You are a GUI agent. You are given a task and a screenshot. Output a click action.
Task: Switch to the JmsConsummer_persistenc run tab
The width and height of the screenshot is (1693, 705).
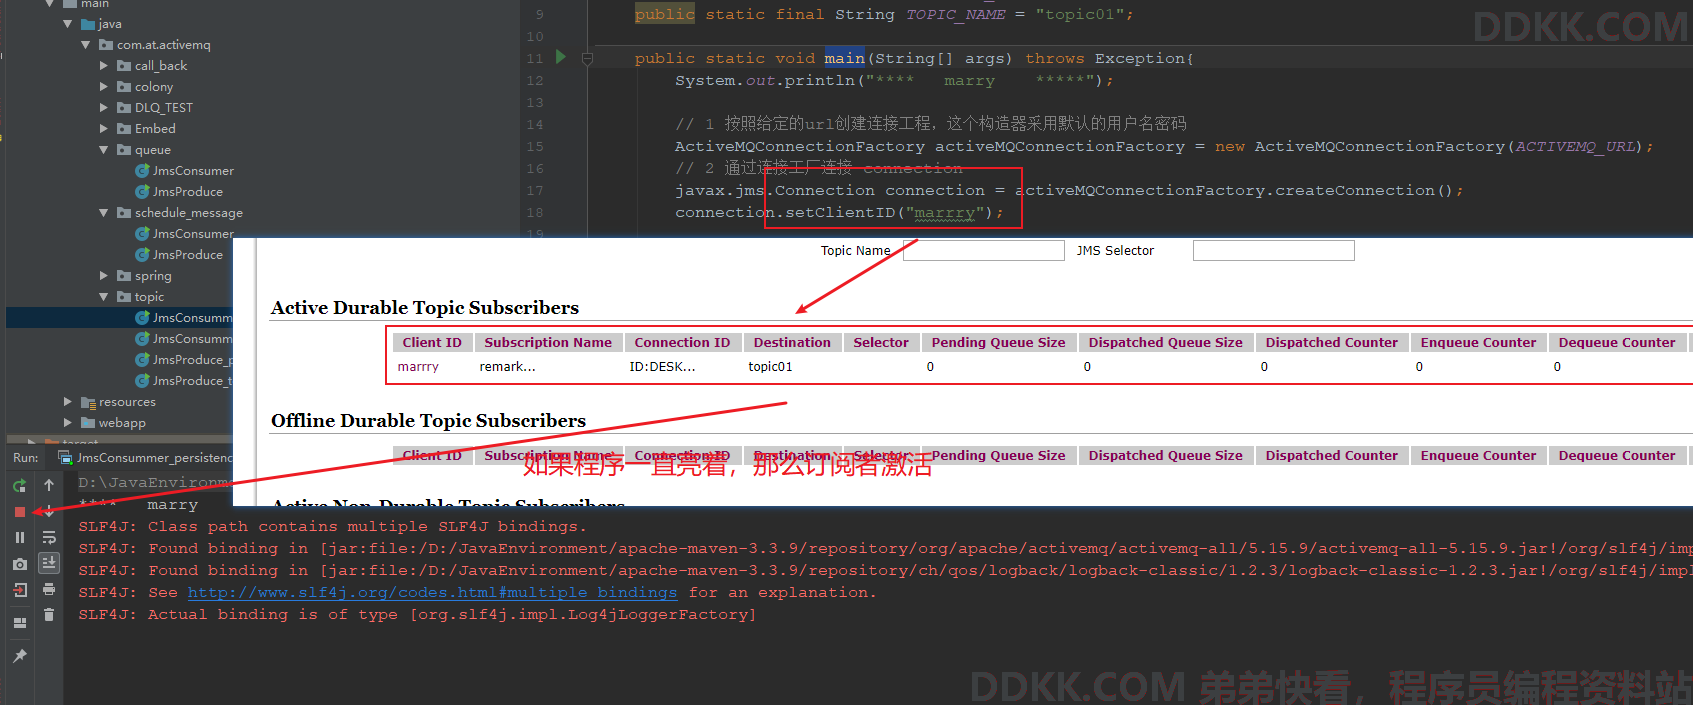click(145, 458)
